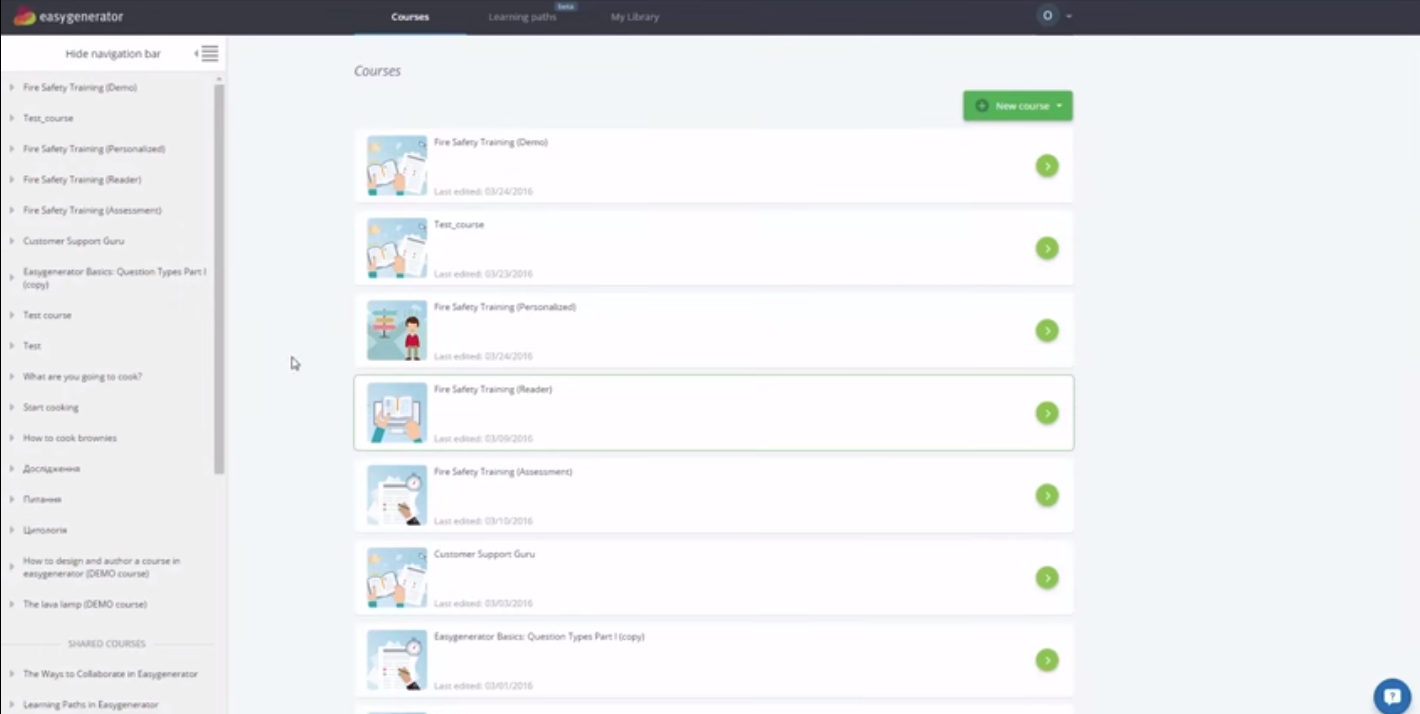Open the New course dropdown arrow
The image size is (1420, 714).
click(x=1059, y=106)
